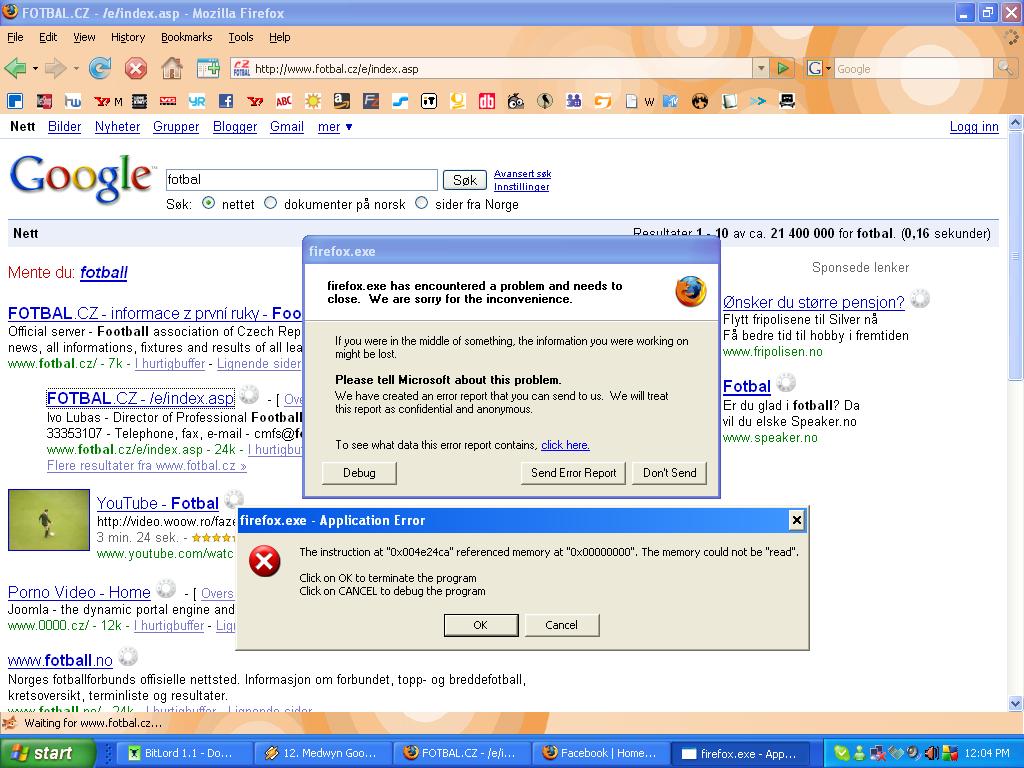Image resolution: width=1024 pixels, height=768 pixels.
Task: Open the Back history dropdown arrow
Action: pos(35,68)
